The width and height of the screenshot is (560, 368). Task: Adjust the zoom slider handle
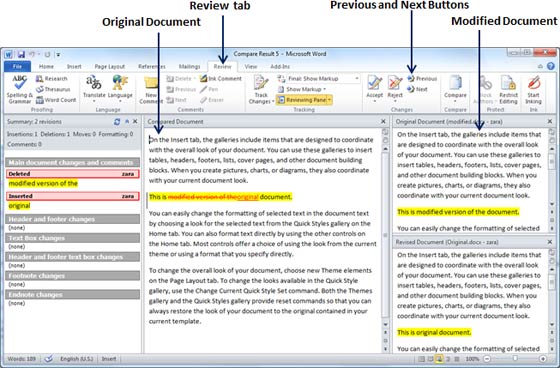tap(515, 358)
